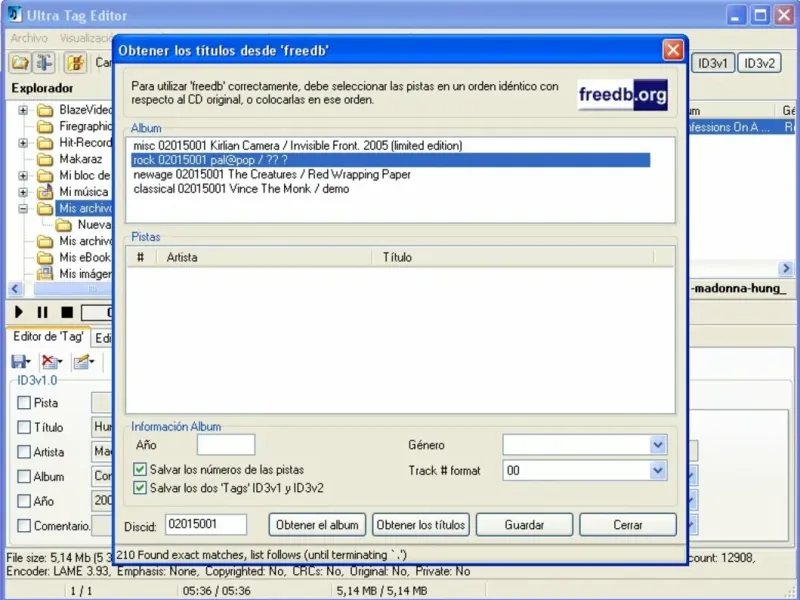The height and width of the screenshot is (600, 800).
Task: Click the Explorer horizontal scrollbar left arrow
Action: 15,289
